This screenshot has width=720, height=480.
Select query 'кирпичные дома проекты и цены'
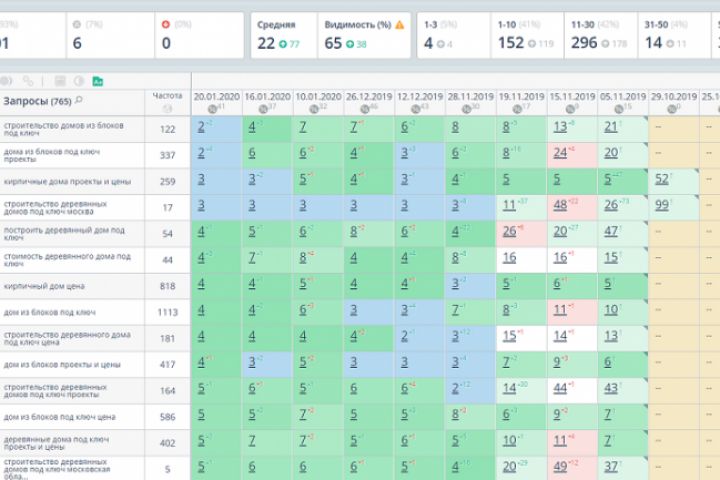68,181
